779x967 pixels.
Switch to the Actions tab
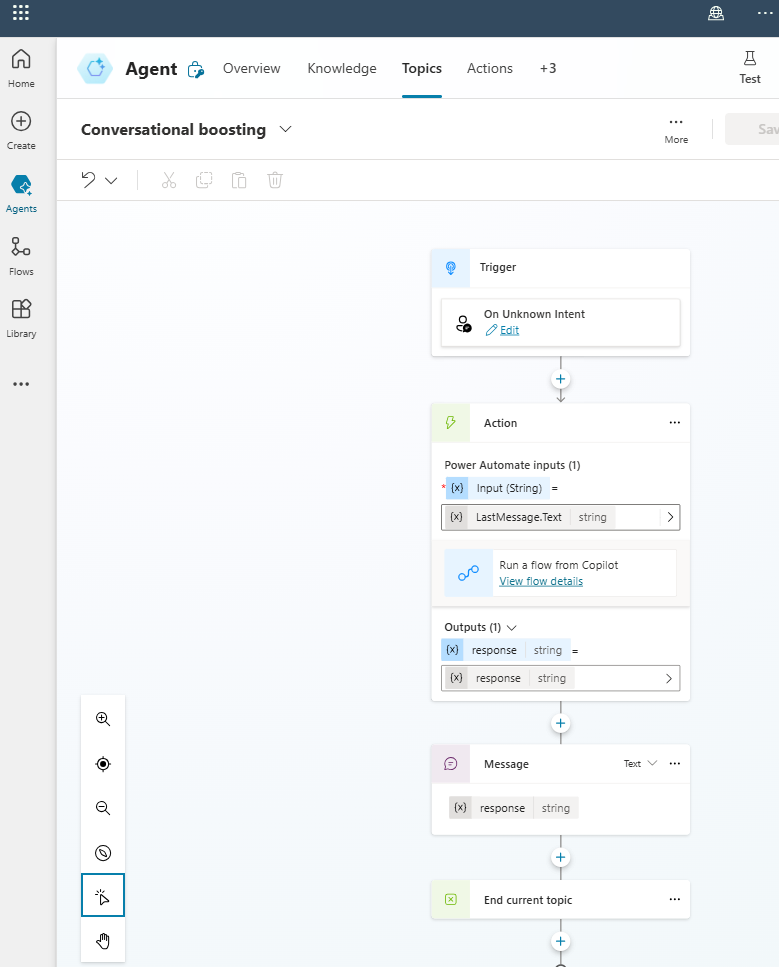click(x=490, y=68)
